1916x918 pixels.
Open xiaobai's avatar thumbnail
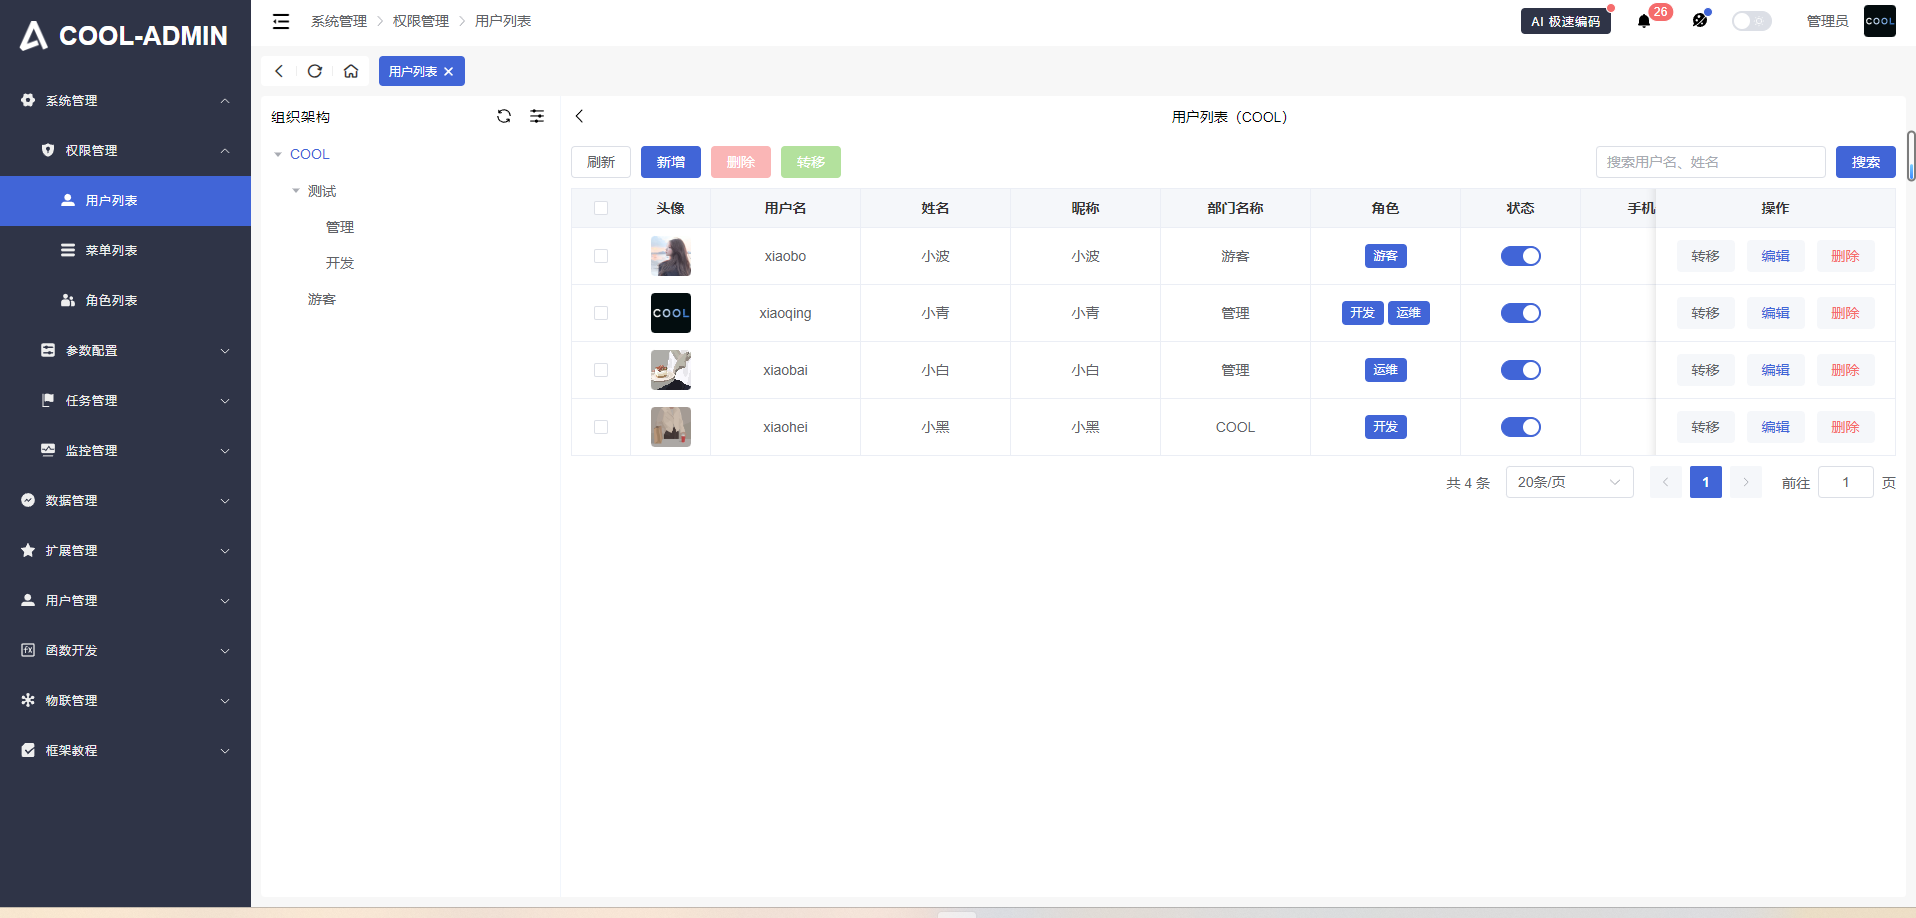tap(671, 370)
